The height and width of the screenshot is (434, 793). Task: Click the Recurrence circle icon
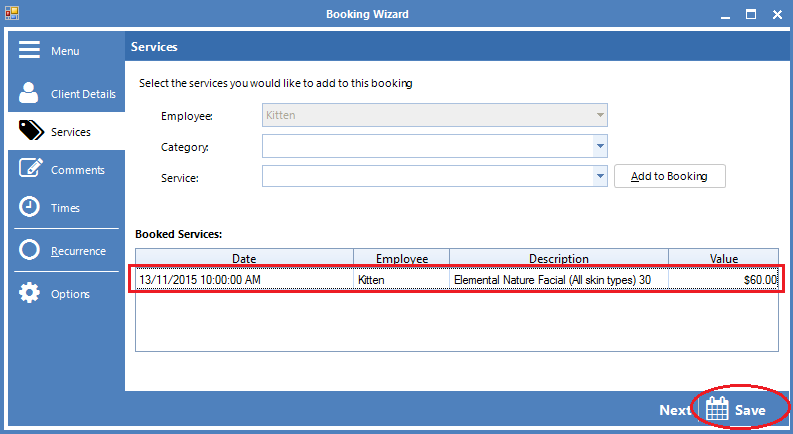(x=30, y=250)
